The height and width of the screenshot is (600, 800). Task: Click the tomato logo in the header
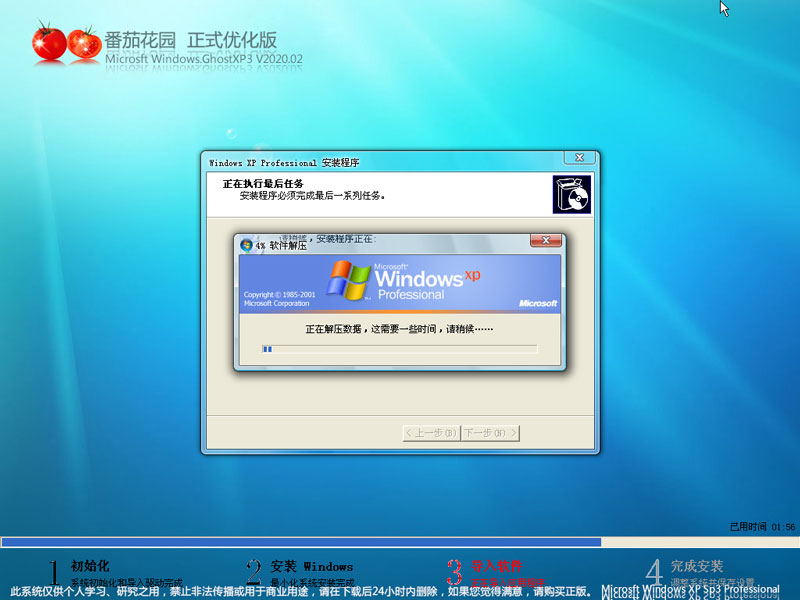click(x=66, y=43)
